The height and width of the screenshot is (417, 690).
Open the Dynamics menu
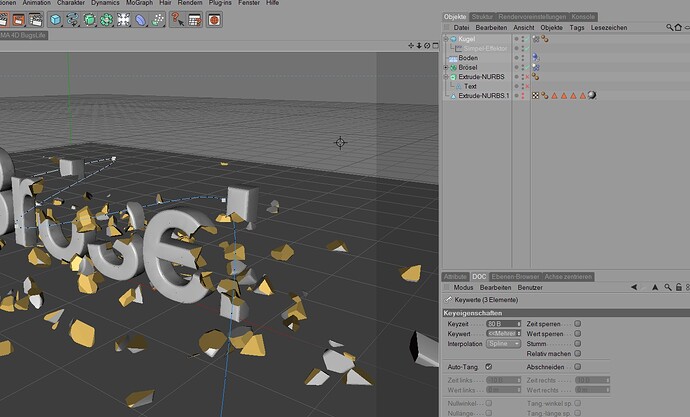pos(105,3)
